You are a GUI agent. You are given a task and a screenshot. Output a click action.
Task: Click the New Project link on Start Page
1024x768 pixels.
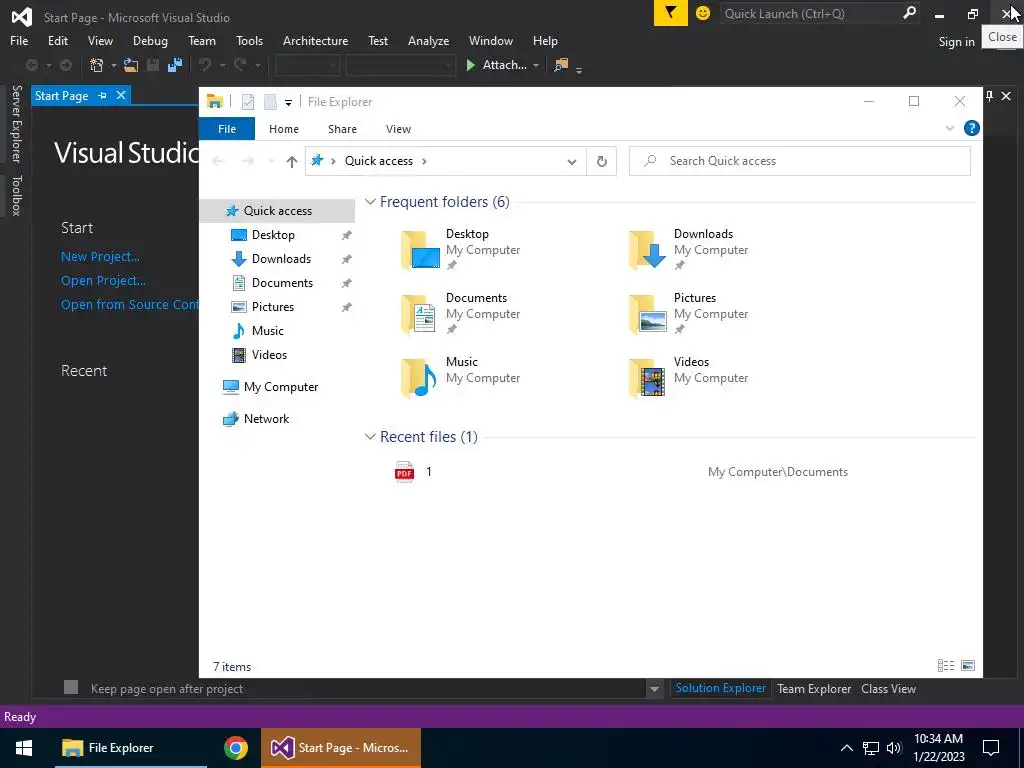coord(100,257)
